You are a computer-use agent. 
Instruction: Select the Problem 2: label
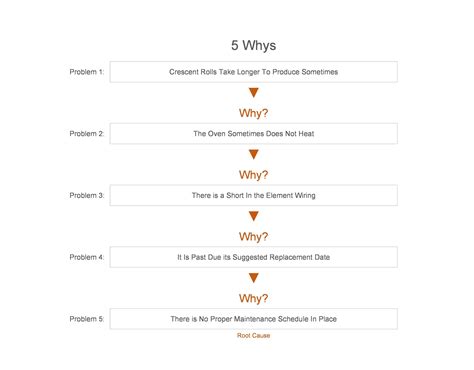tap(87, 134)
